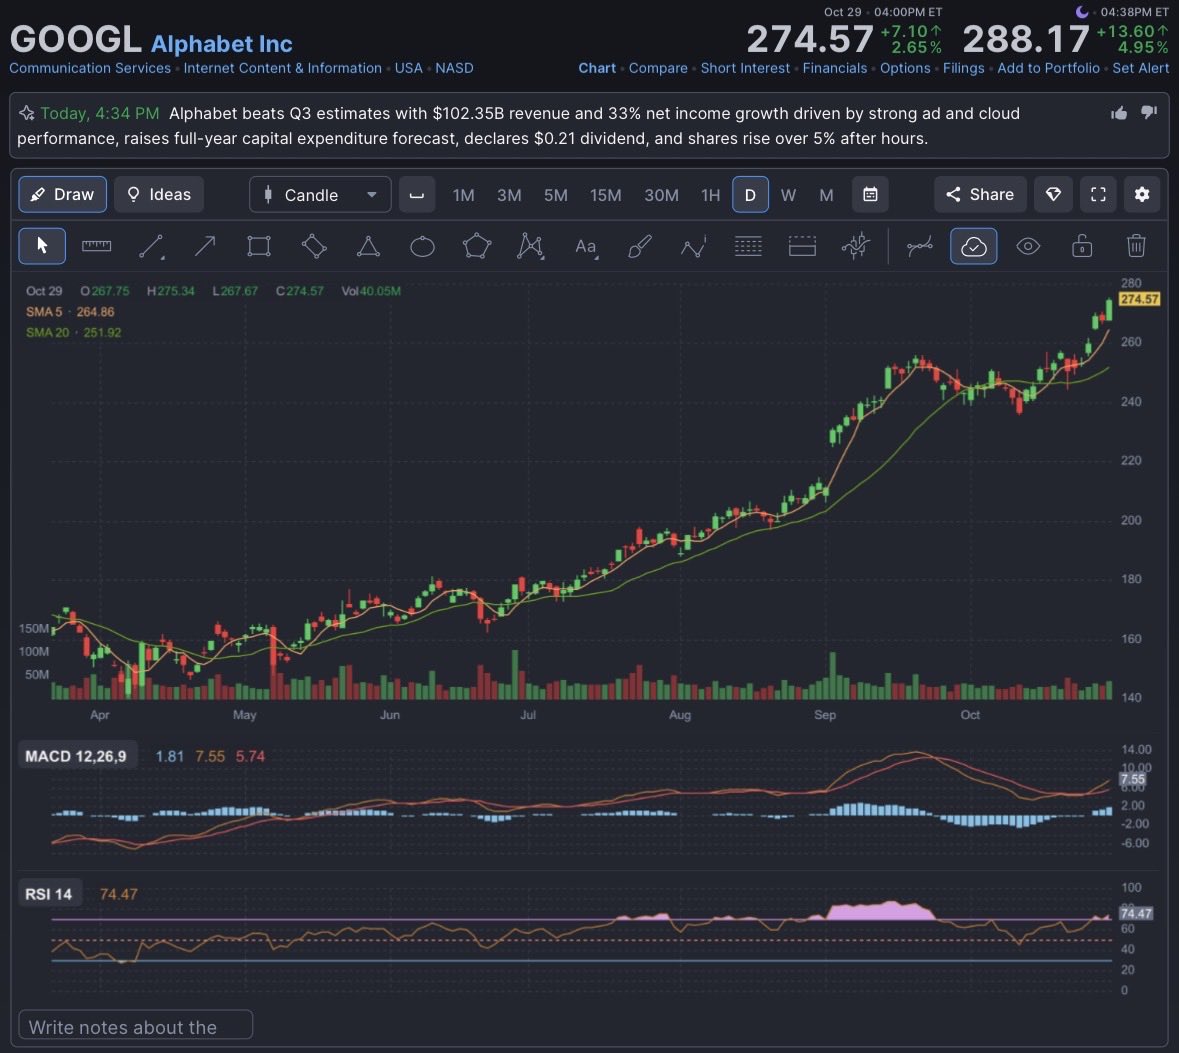Open the Short Interest link

[745, 68]
